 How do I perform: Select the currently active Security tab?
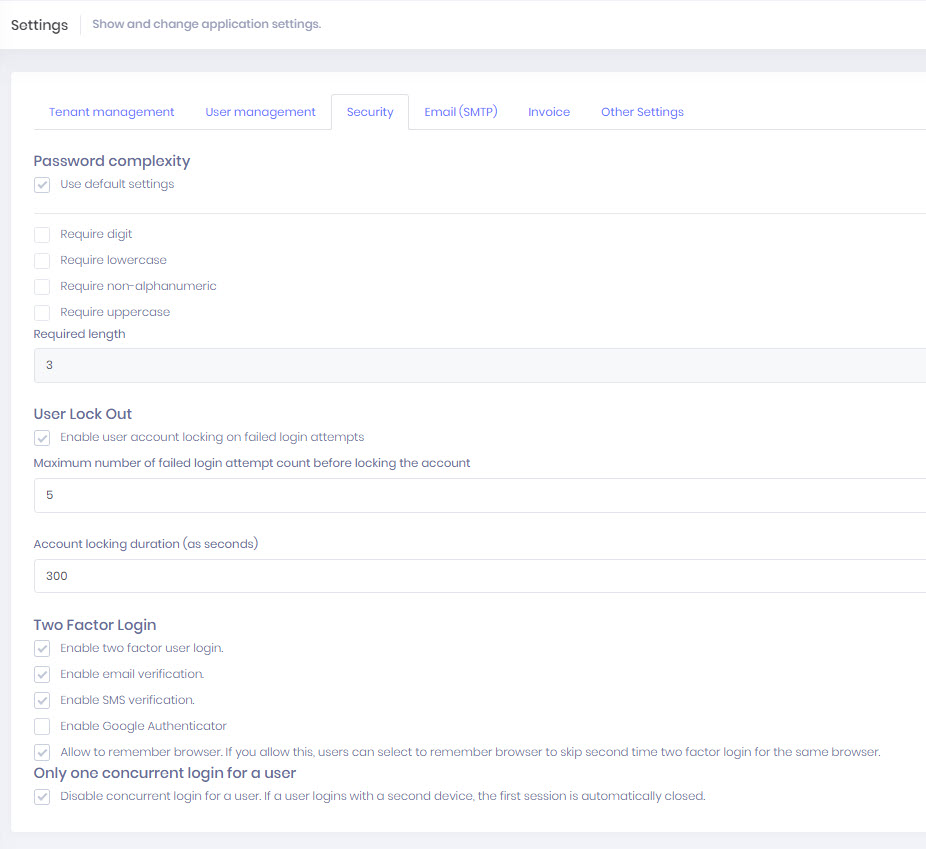369,111
